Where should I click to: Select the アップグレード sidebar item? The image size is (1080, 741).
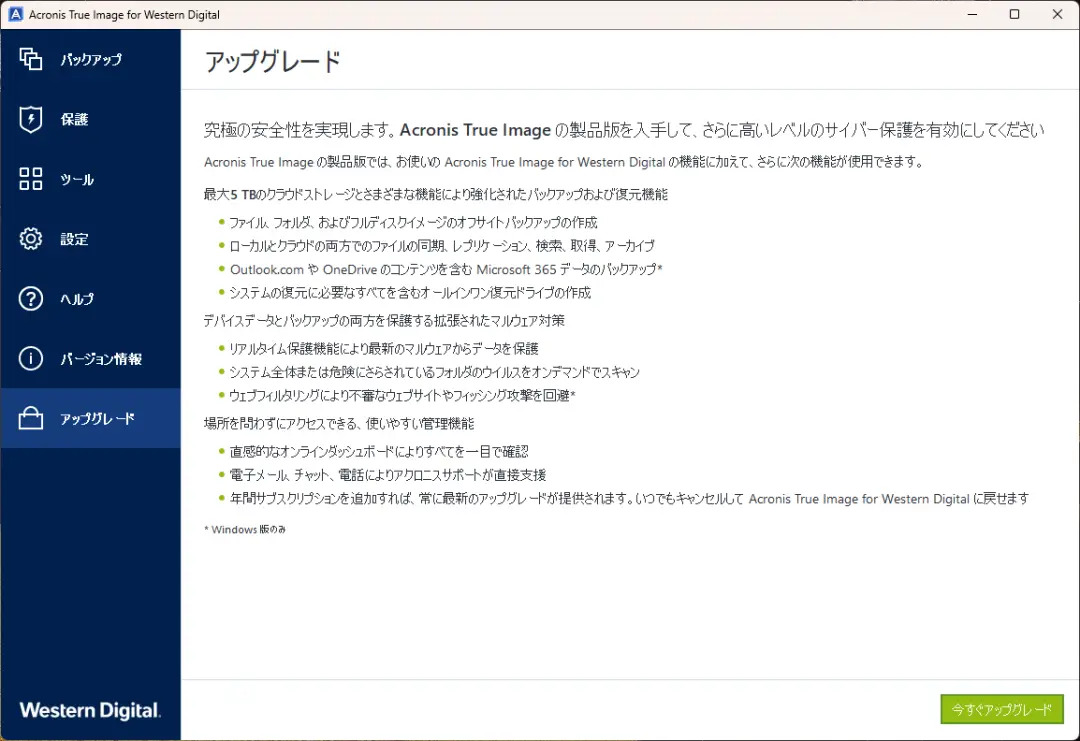pyautogui.click(x=90, y=418)
